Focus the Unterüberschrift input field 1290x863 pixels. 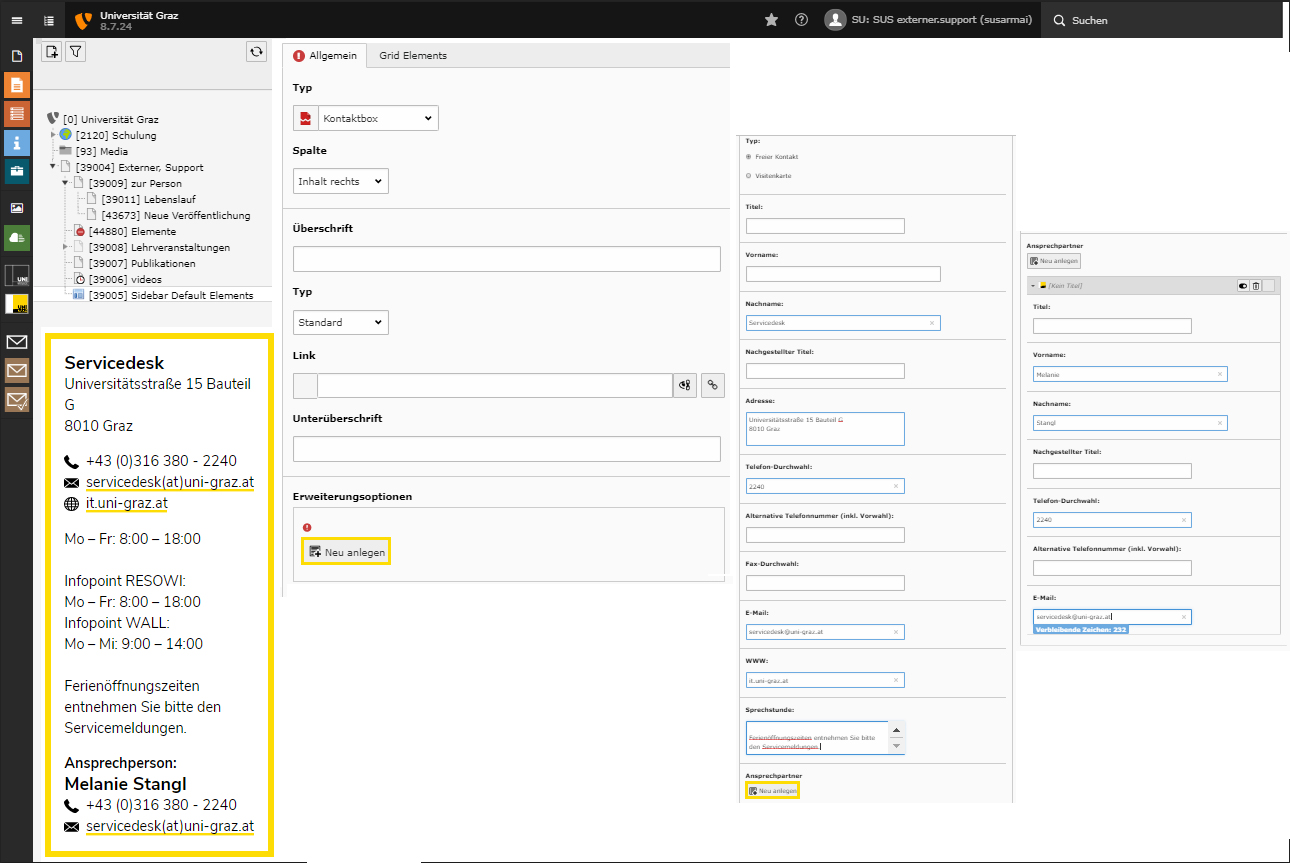(x=507, y=449)
